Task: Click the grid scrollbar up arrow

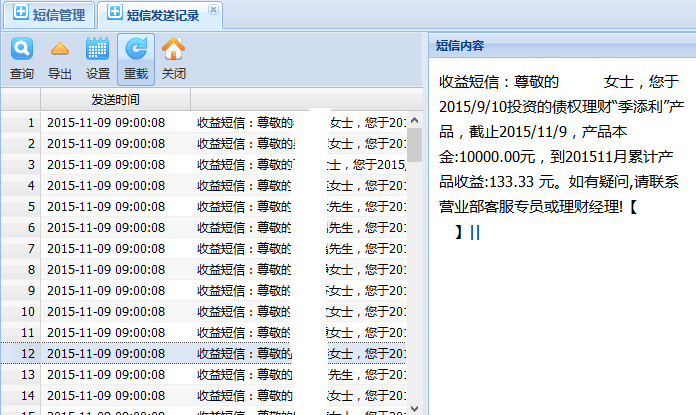Action: (x=414, y=120)
